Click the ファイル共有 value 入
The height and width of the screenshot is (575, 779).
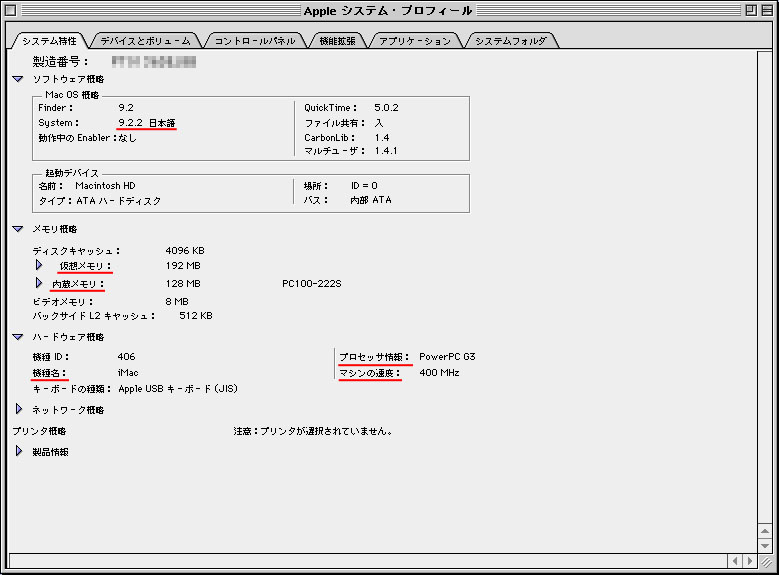[379, 123]
